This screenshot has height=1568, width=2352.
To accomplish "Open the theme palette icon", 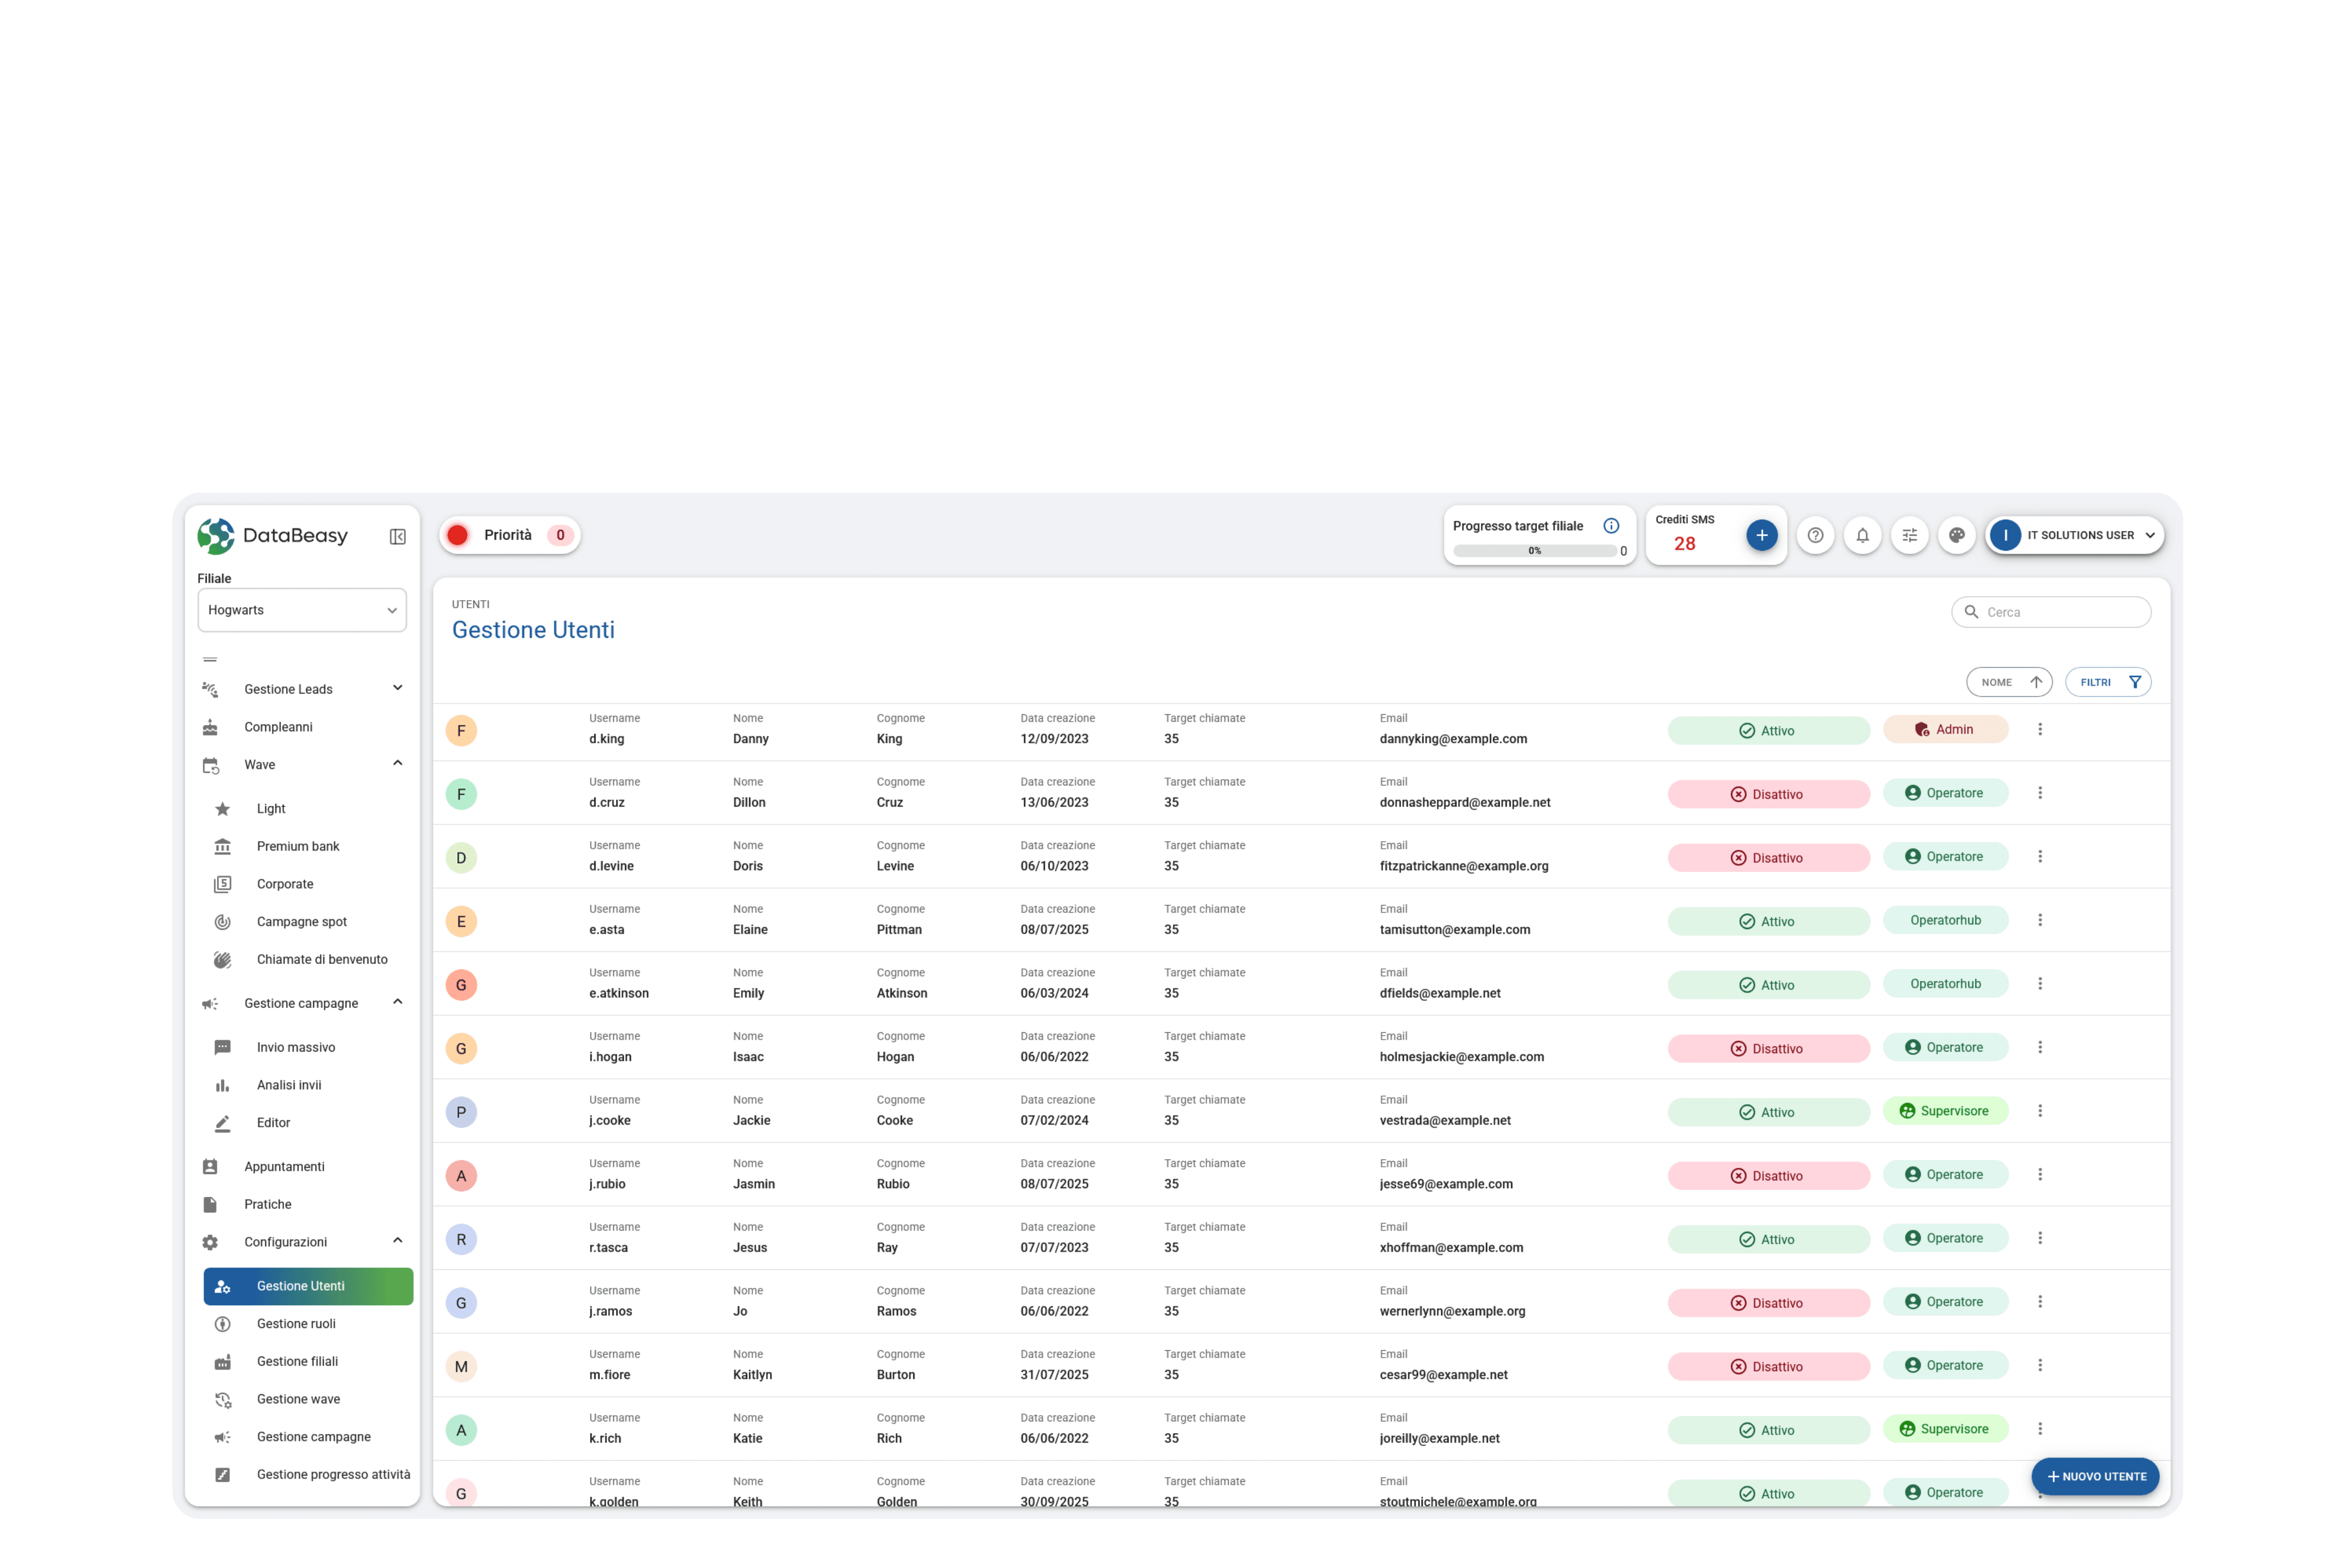I will tap(1957, 535).
